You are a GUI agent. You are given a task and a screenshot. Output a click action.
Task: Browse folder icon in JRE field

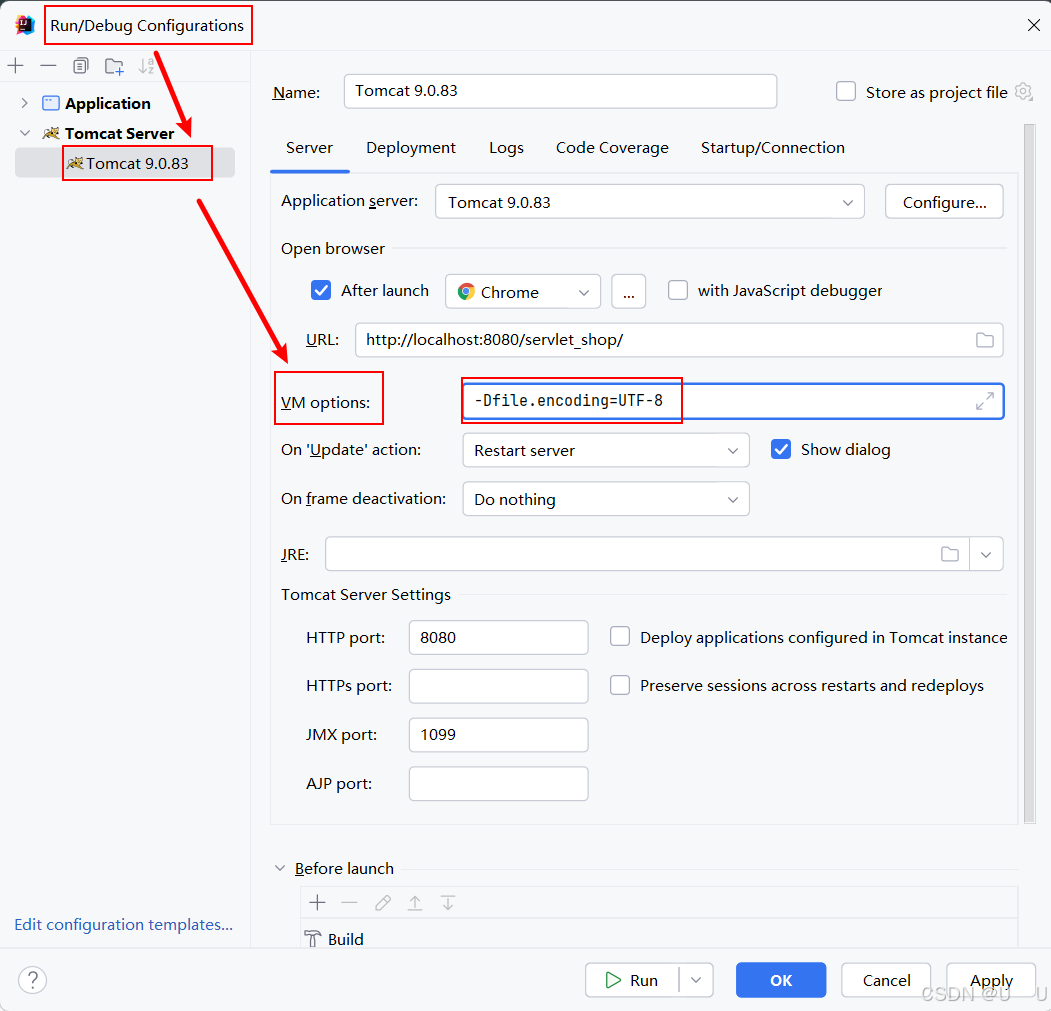[x=950, y=554]
